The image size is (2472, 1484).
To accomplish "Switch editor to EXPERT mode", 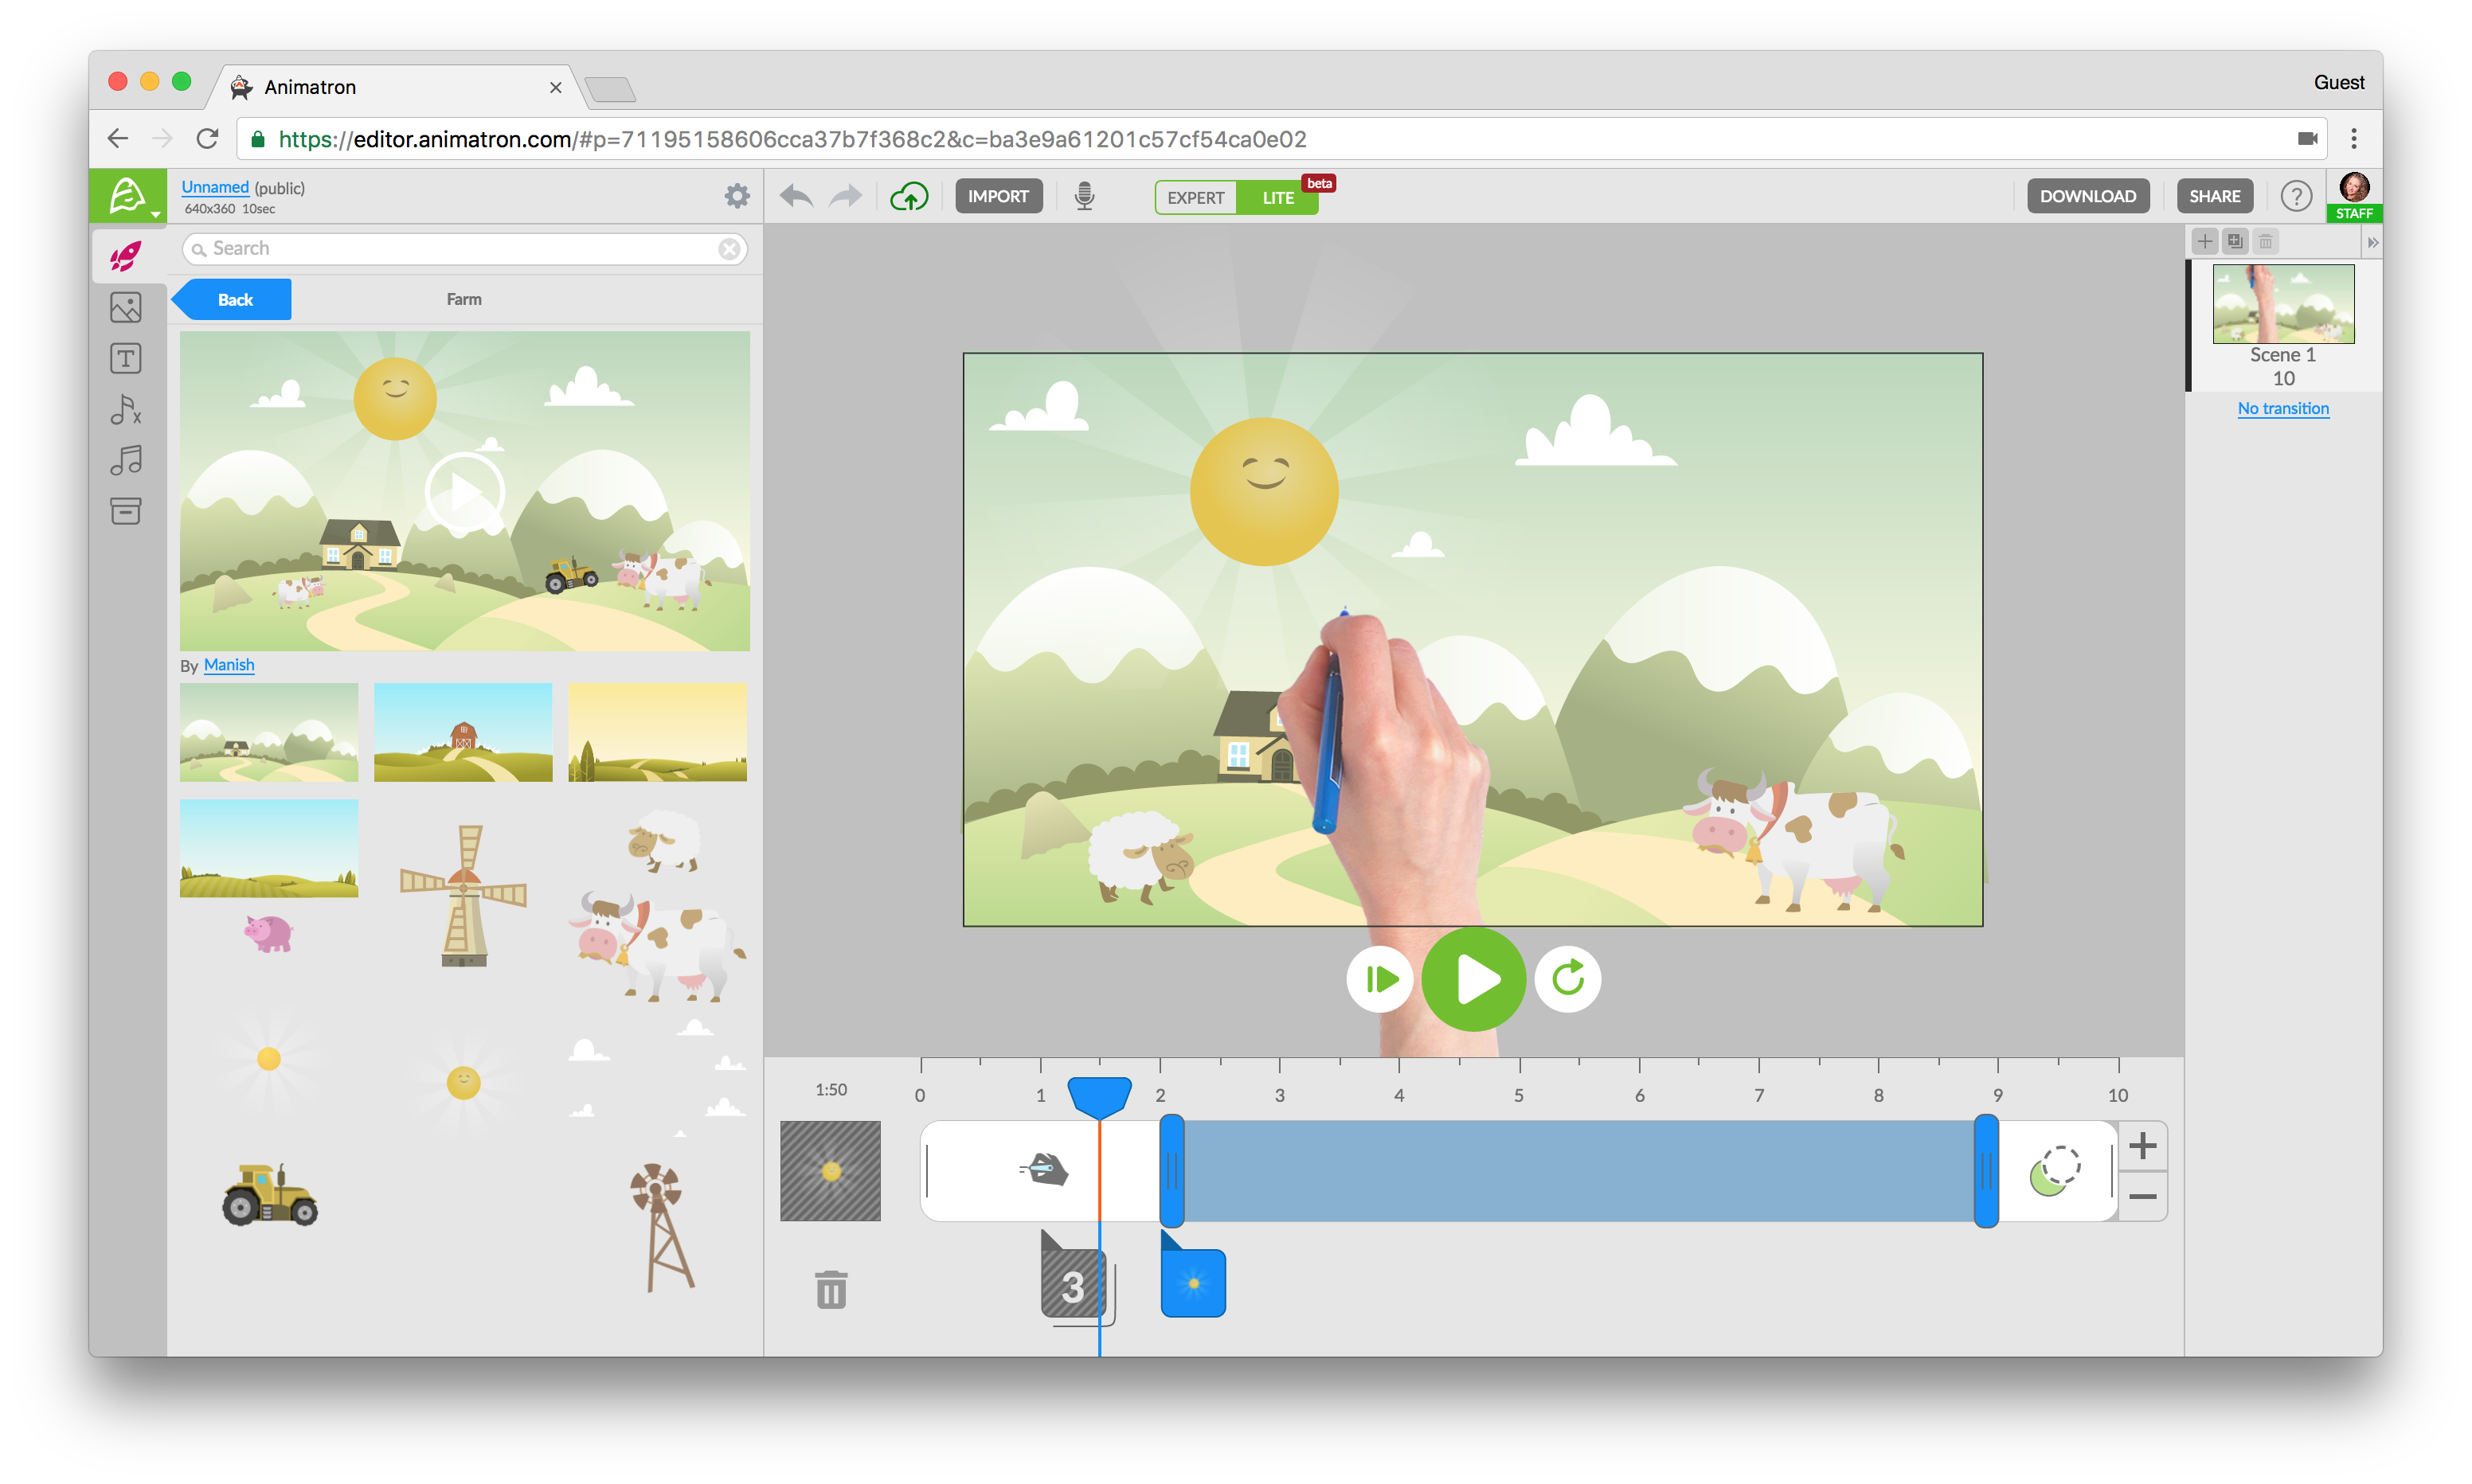I will click(1195, 197).
